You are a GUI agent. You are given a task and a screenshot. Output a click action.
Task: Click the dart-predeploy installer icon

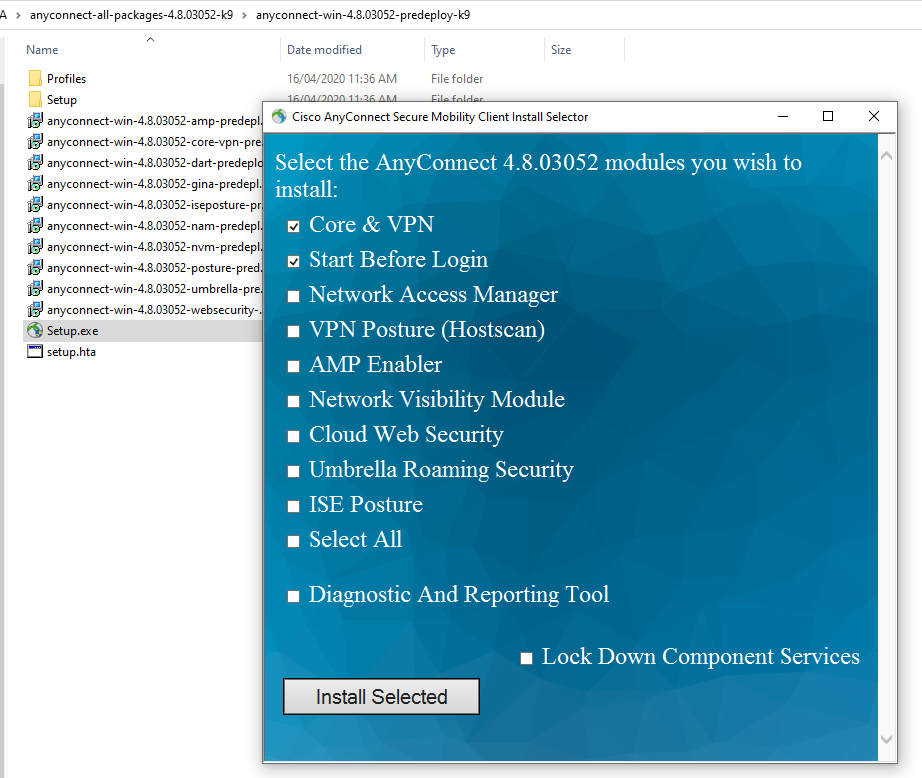(35, 162)
